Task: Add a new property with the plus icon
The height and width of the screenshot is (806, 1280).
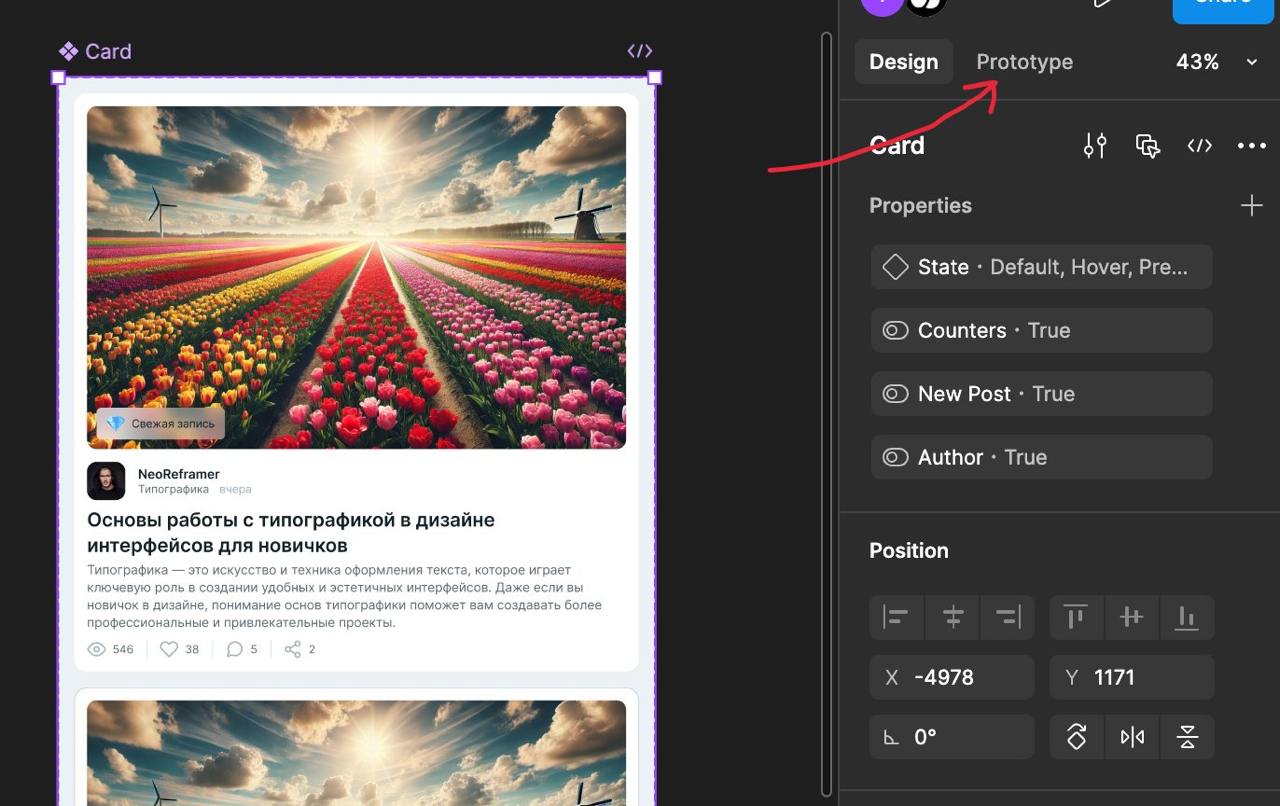Action: [1251, 206]
